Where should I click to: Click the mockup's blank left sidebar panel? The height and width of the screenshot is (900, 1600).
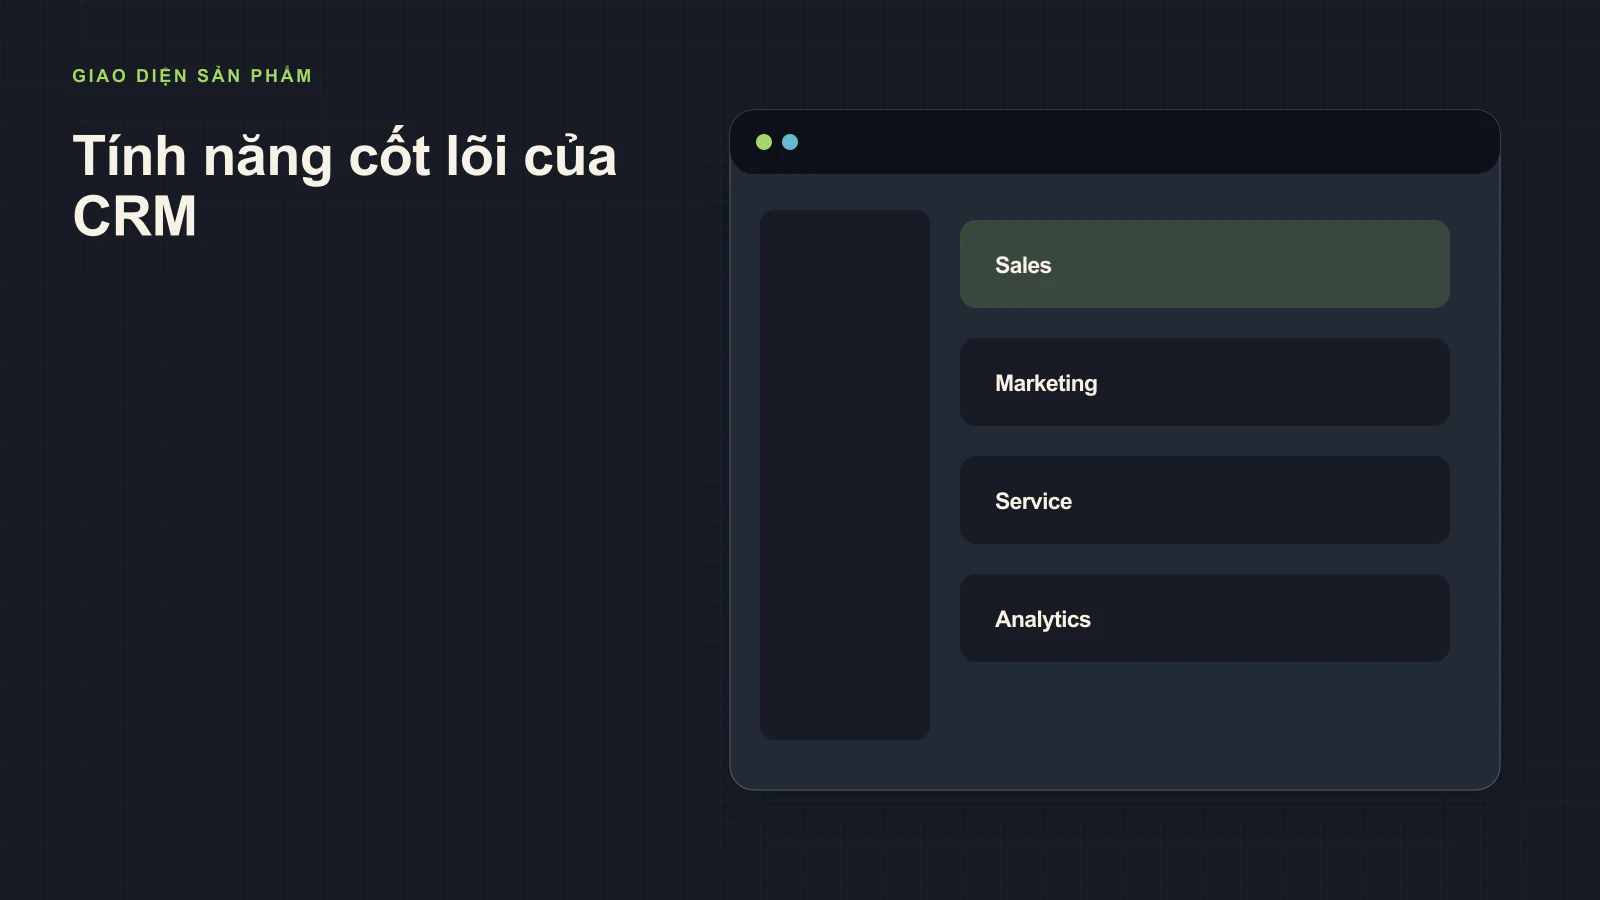pos(845,475)
